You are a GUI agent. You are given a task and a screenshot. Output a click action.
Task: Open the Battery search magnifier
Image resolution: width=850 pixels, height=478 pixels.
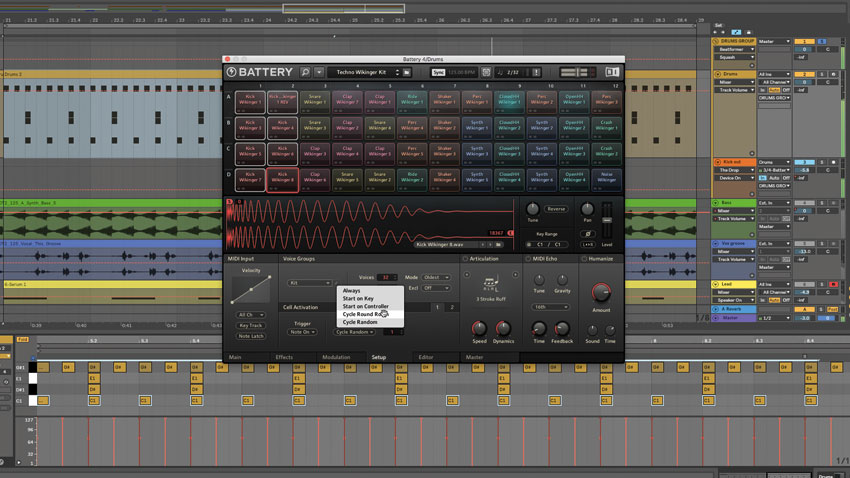click(x=305, y=72)
